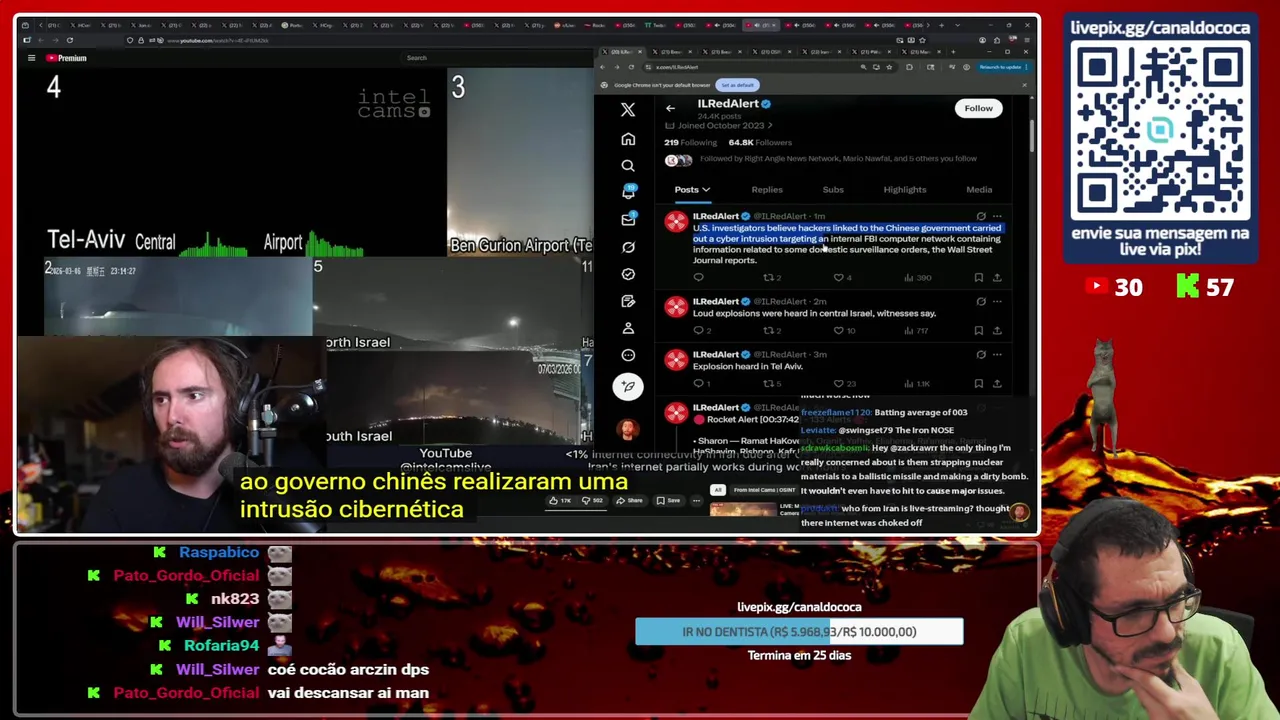The image size is (1280, 720).
Task: Expand the Posts tab dropdown chevron
Action: tap(706, 190)
